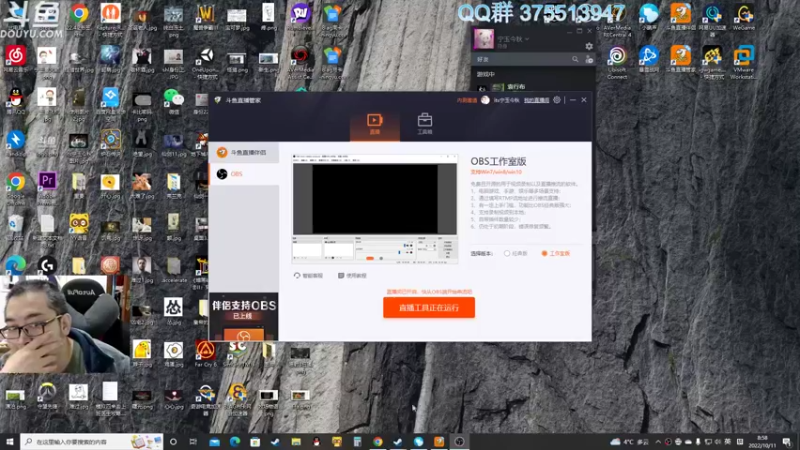Viewport: 800px width, 450px height.
Task: Open the Calculator taskbar icon
Action: (x=357, y=442)
